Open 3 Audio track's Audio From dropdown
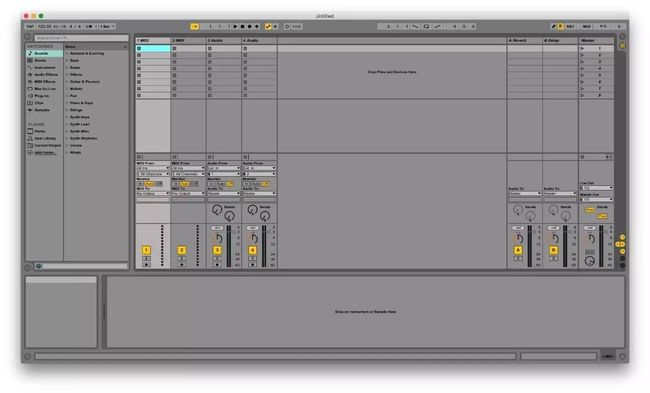 [x=224, y=168]
